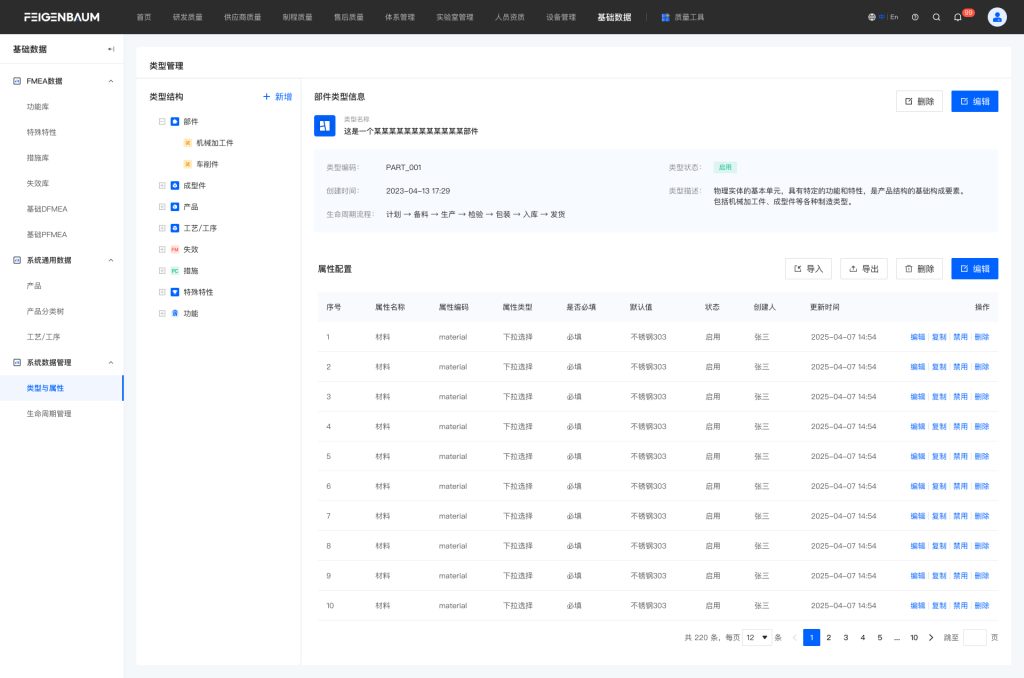
Task: Collapse the 系统数据管理 sidebar group chevron
Action: (111, 363)
